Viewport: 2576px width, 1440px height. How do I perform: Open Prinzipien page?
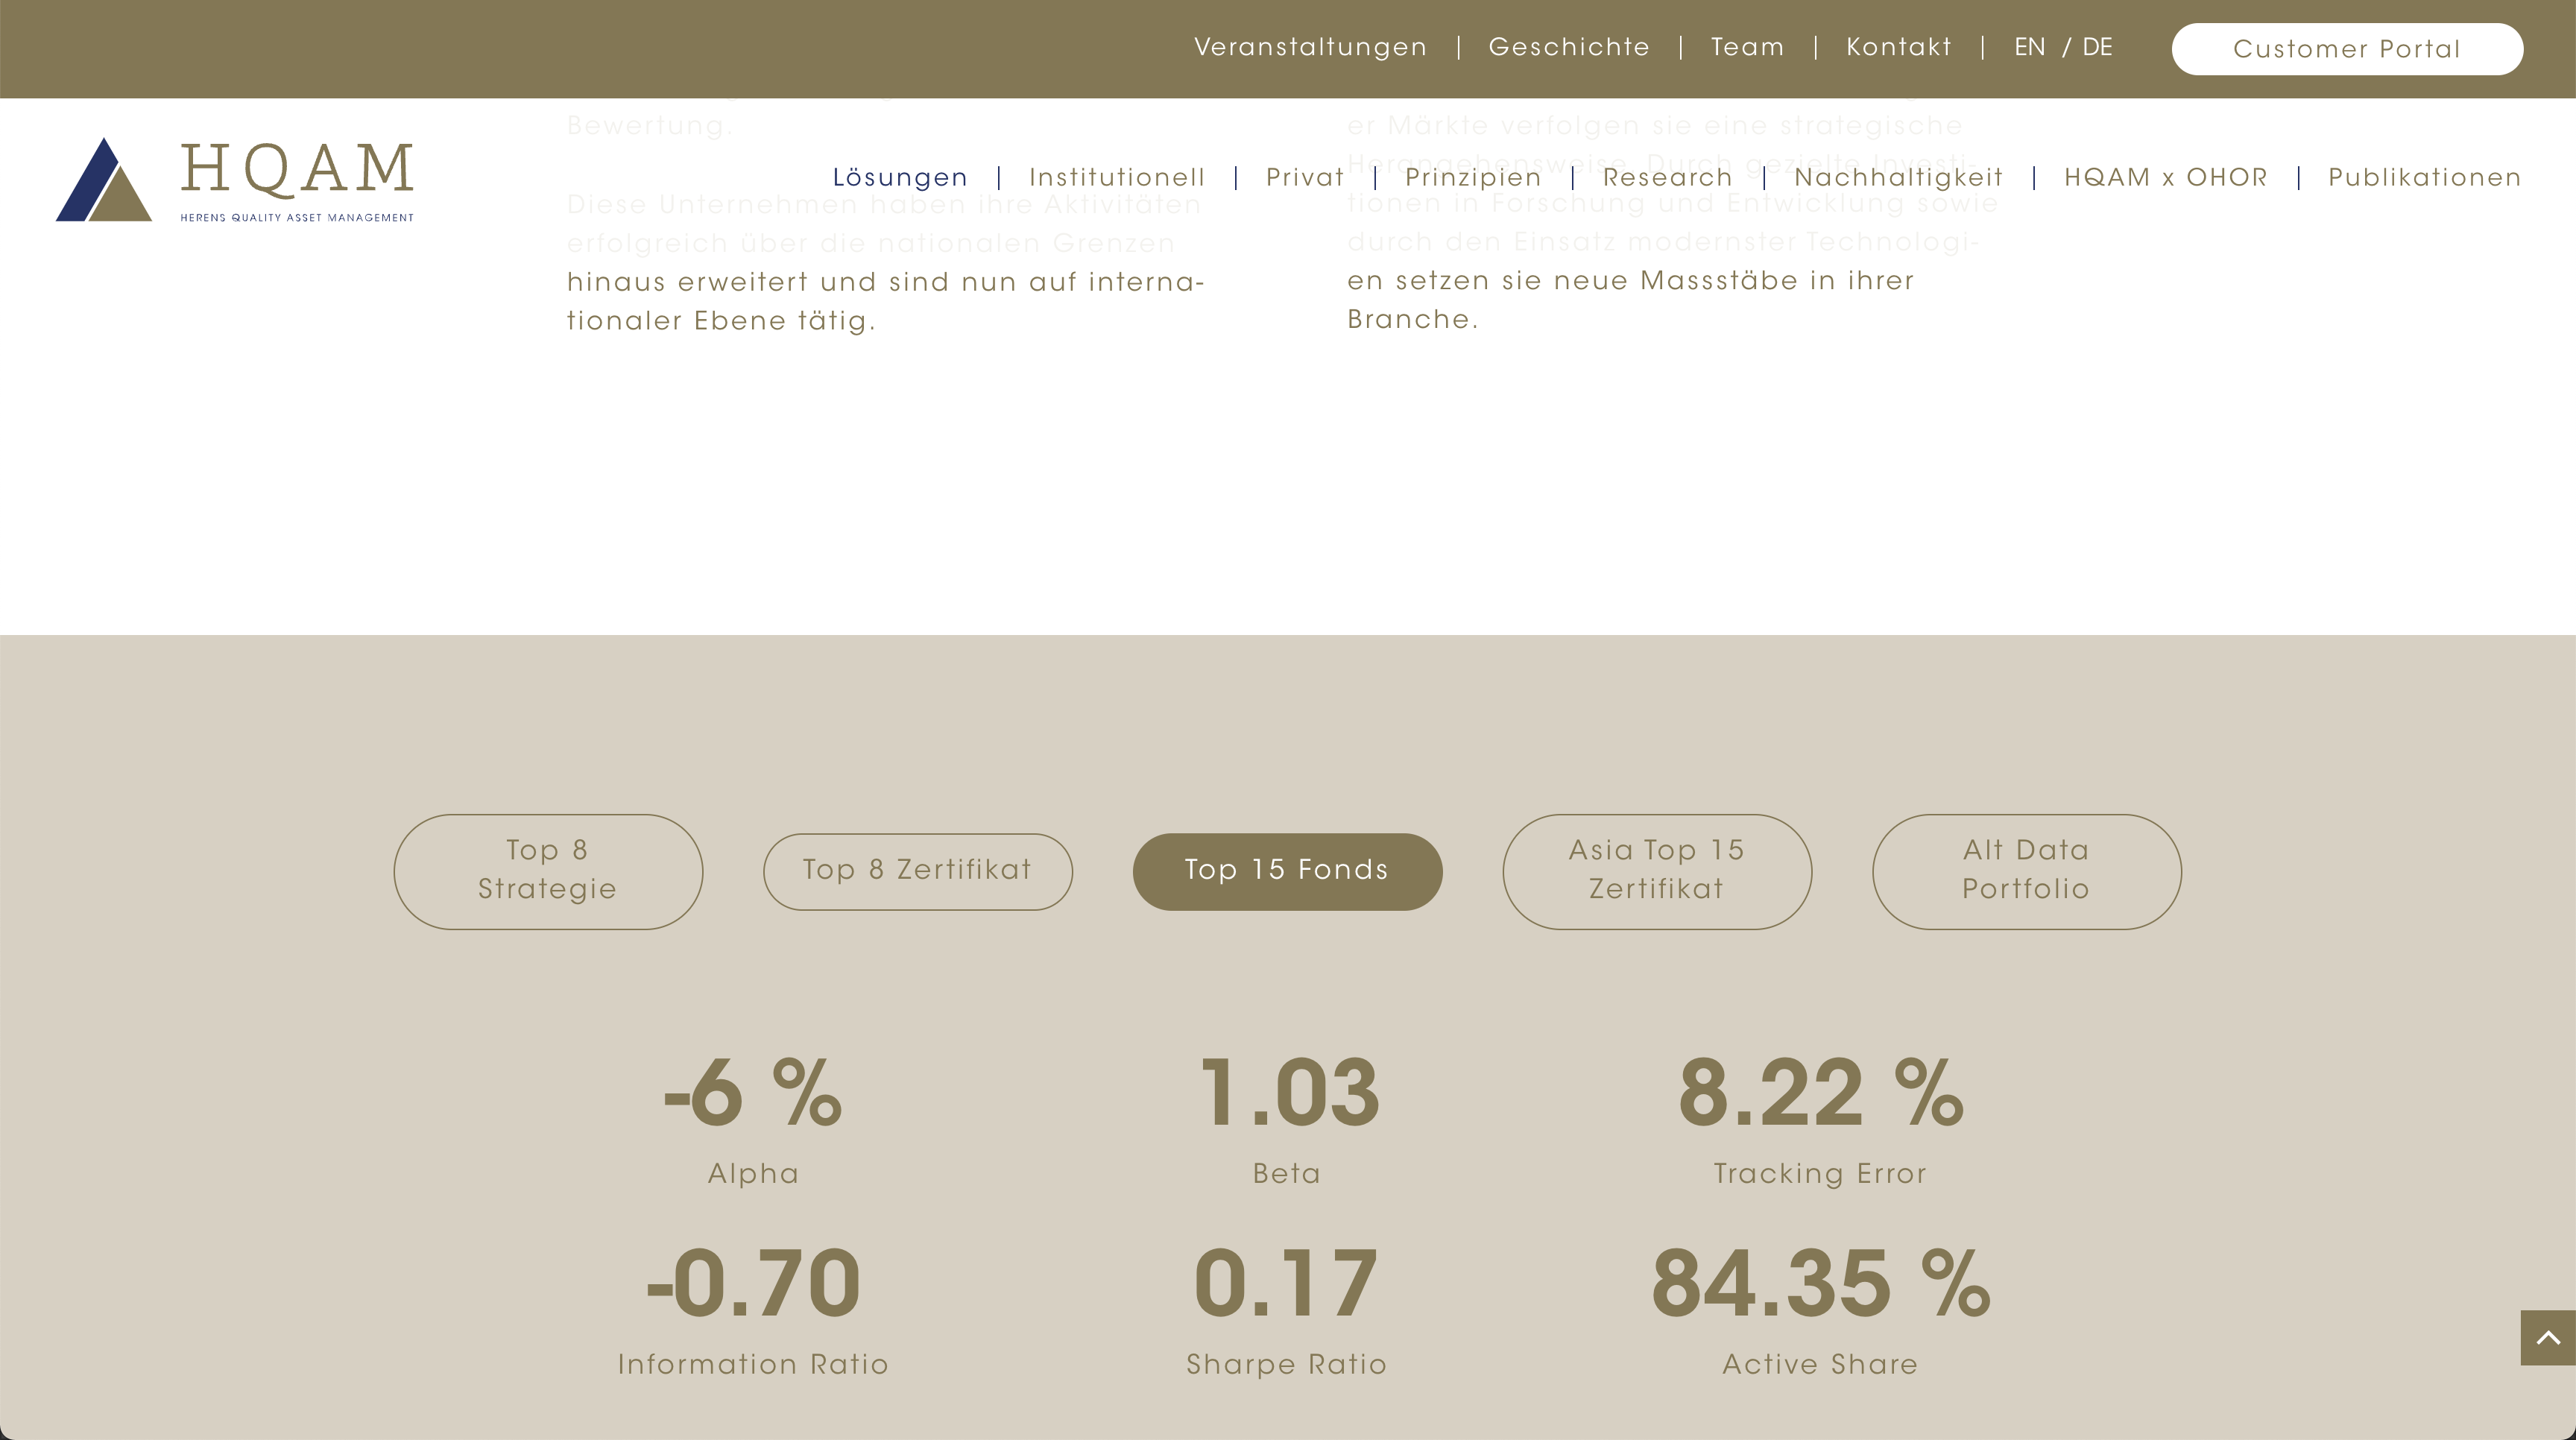[1473, 178]
